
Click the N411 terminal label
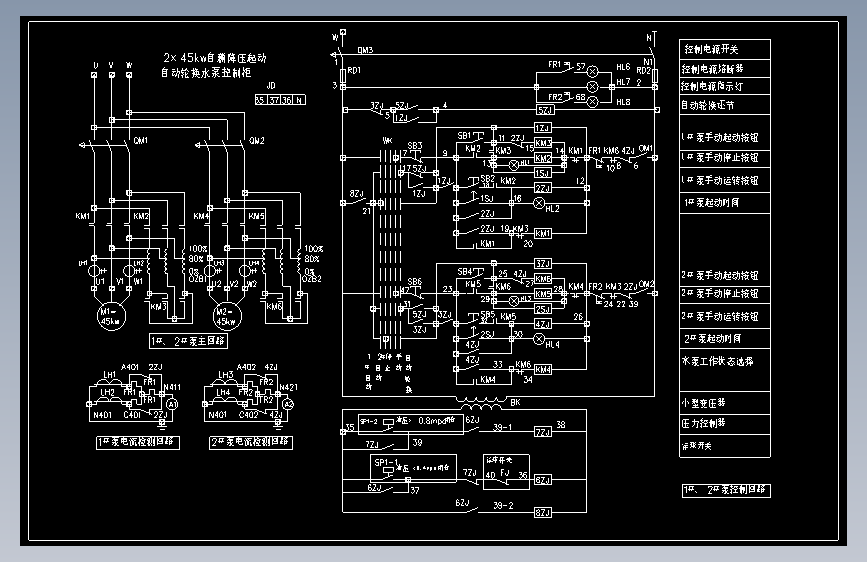172,387
